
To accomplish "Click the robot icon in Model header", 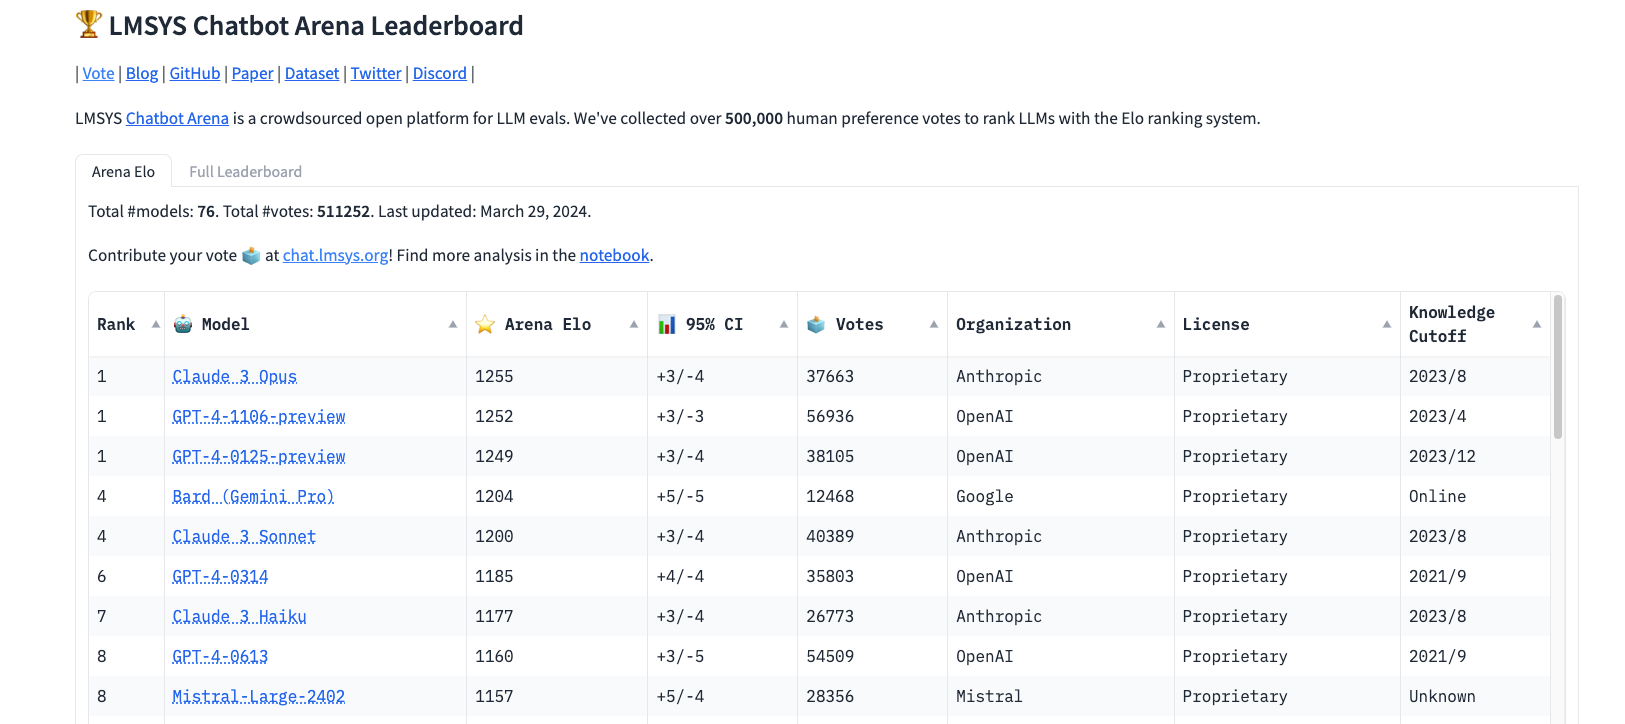I will click(x=183, y=324).
